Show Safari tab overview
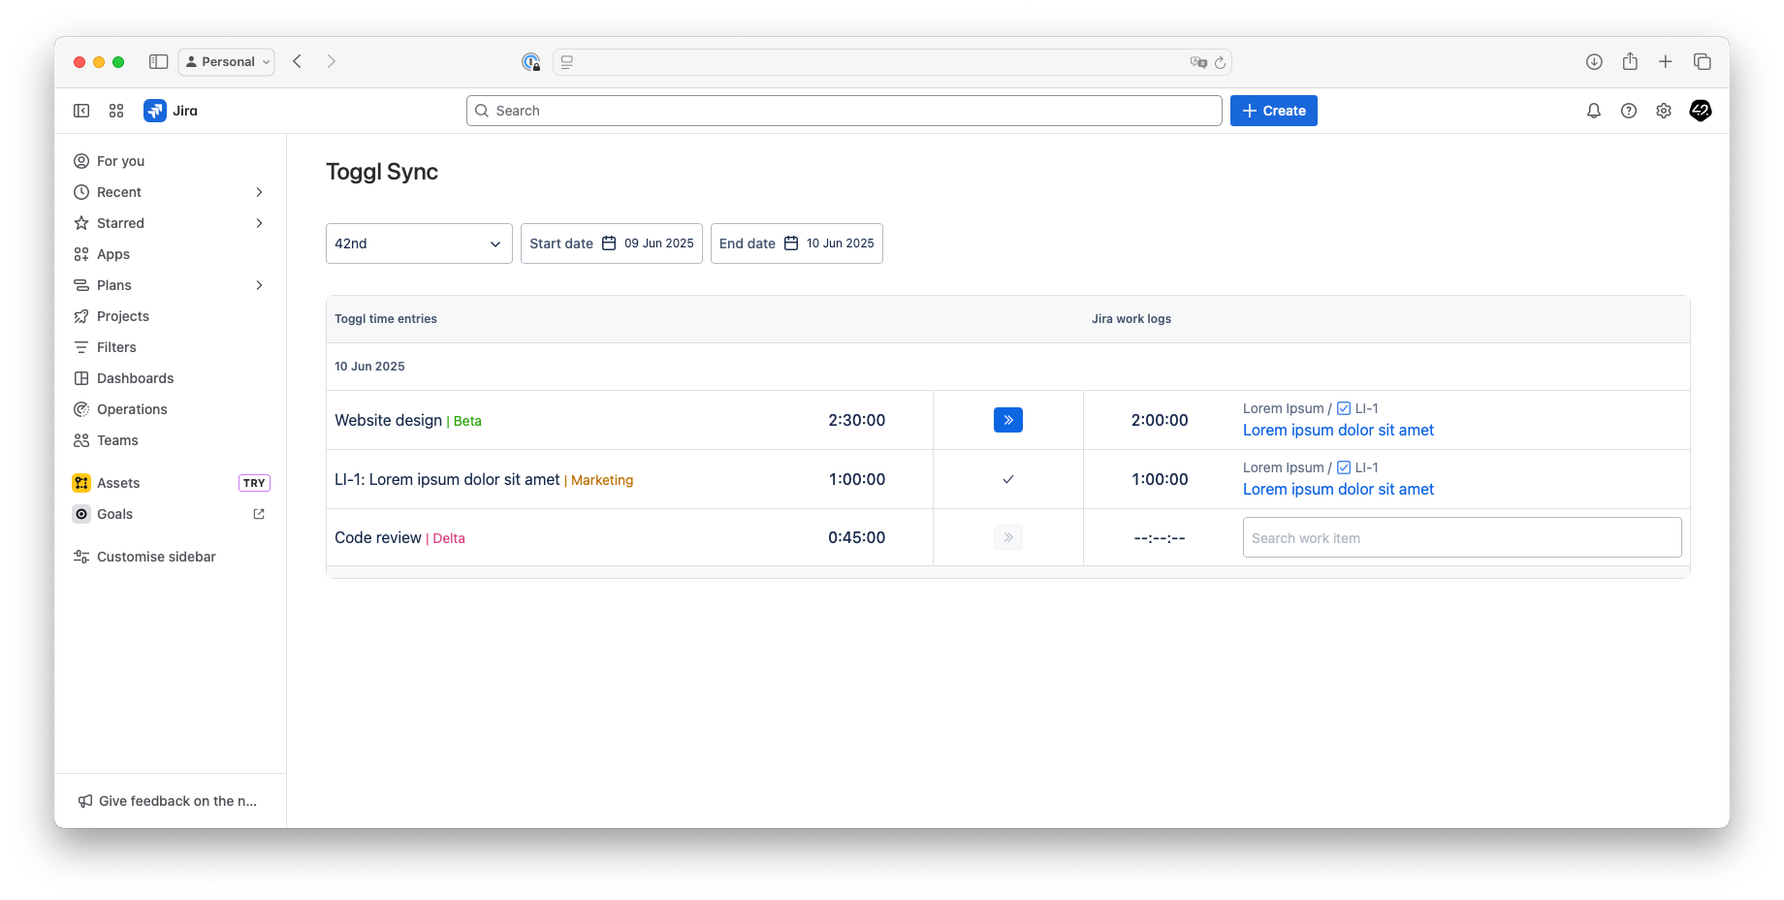1784x900 pixels. pyautogui.click(x=1702, y=62)
